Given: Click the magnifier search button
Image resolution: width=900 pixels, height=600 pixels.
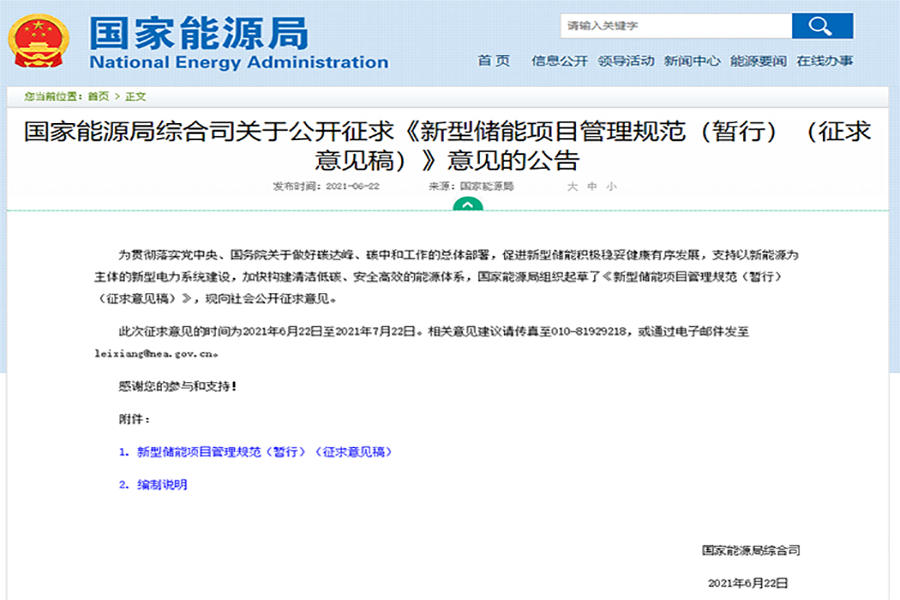Looking at the screenshot, I should click(822, 26).
